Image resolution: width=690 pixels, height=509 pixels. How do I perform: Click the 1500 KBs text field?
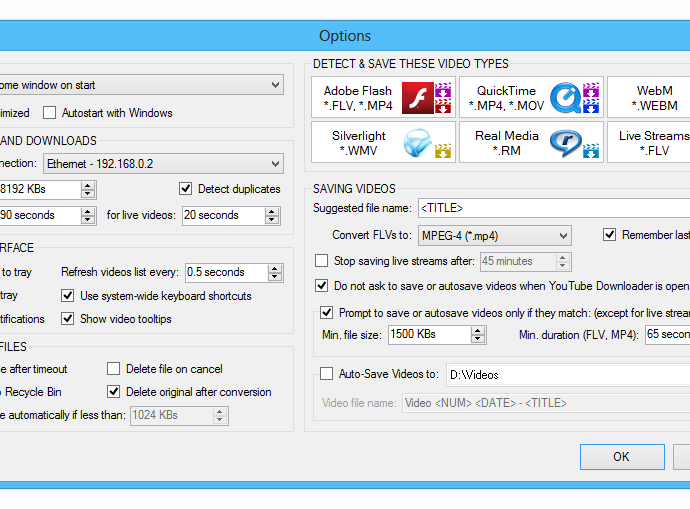430,335
